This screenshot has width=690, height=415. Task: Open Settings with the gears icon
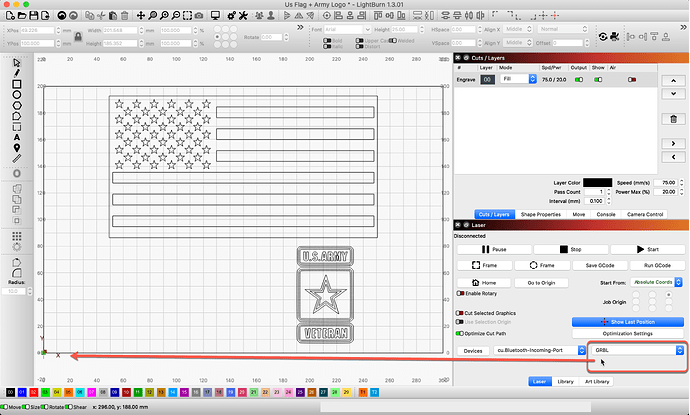click(x=231, y=15)
